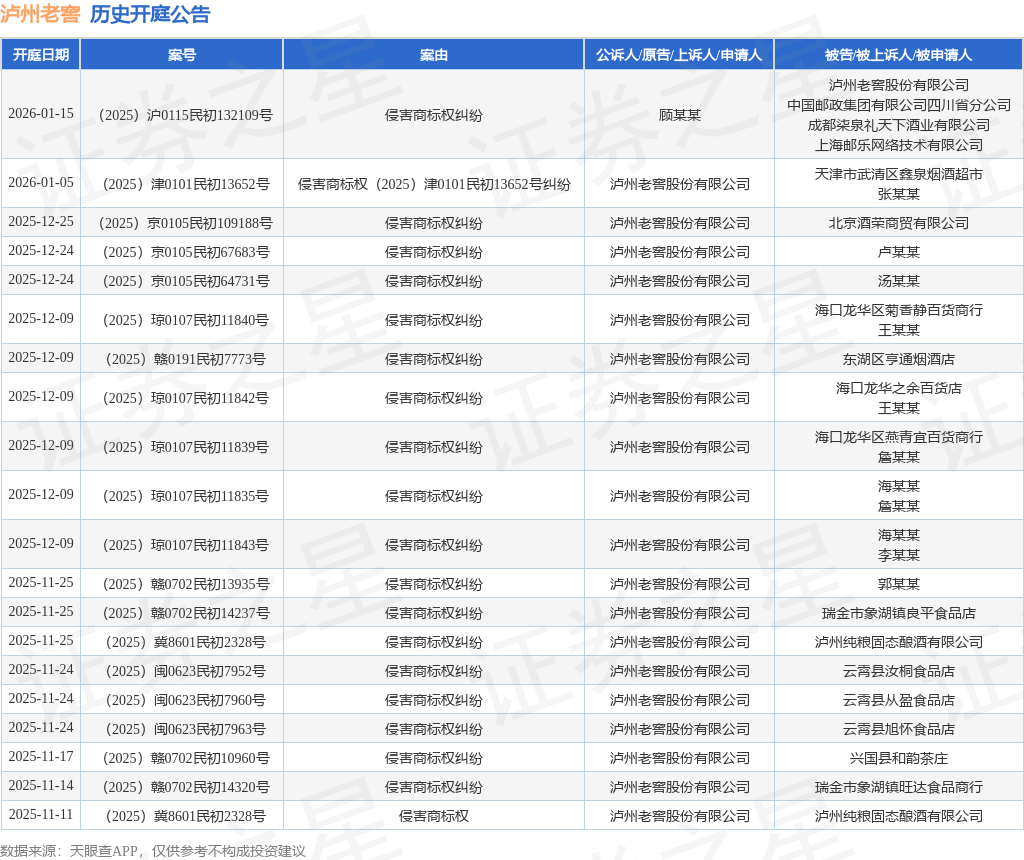This screenshot has height=860, width=1024.
Task: Click the 历史开庭公告 heading
Action: (x=150, y=14)
